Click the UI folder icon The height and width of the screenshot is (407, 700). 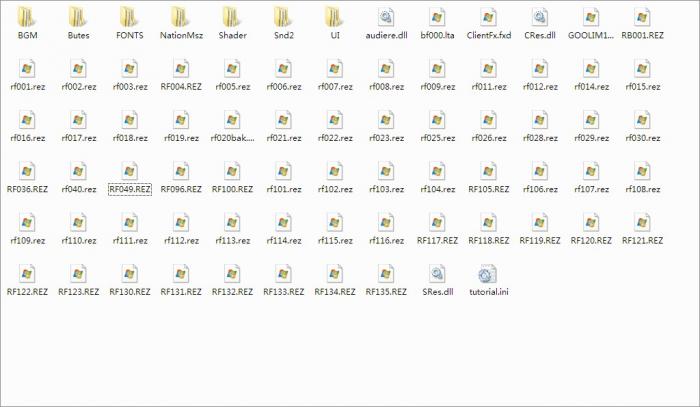[x=335, y=18]
